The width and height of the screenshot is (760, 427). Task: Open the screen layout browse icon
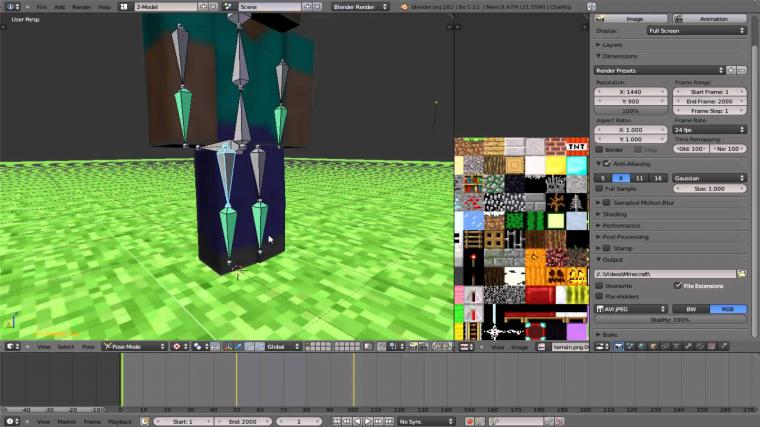pyautogui.click(x=124, y=7)
